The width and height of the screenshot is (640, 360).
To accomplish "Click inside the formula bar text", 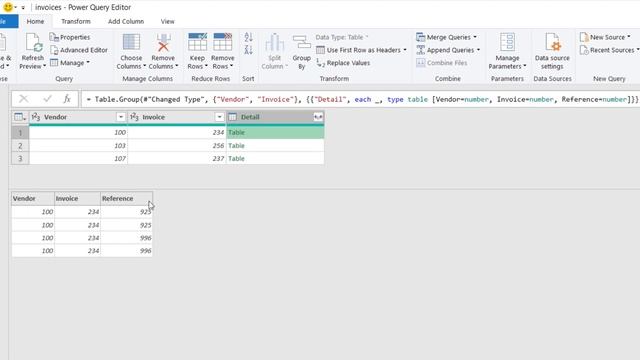I will pyautogui.click(x=362, y=99).
